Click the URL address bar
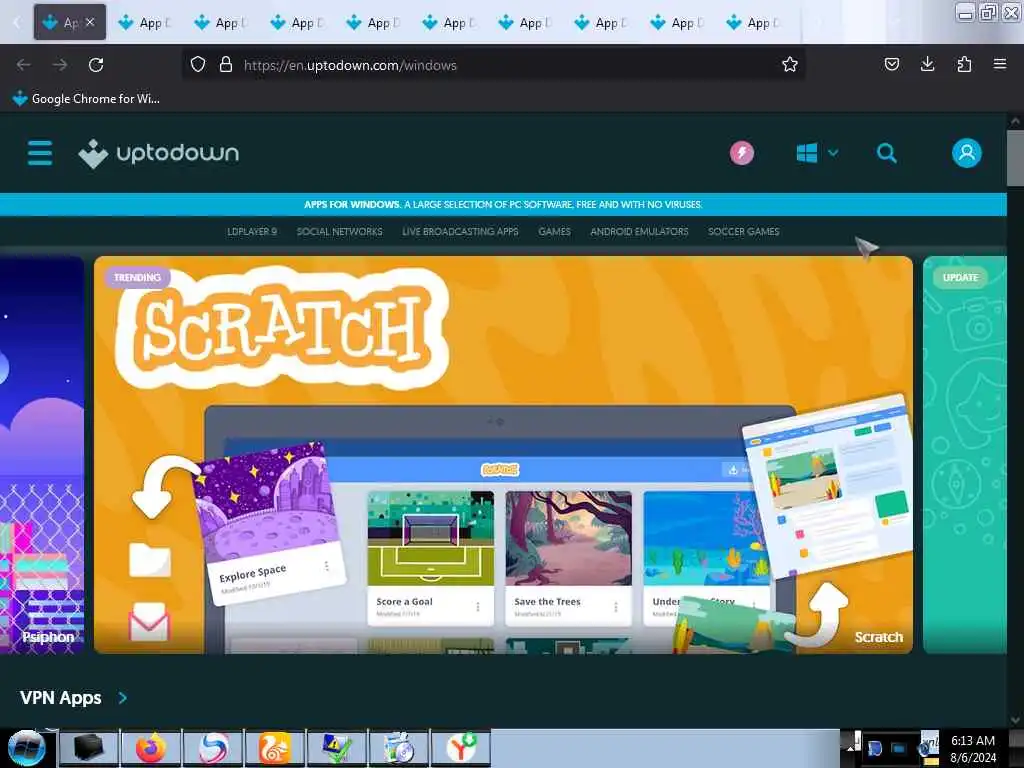Viewport: 1024px width, 768px height. [x=493, y=65]
